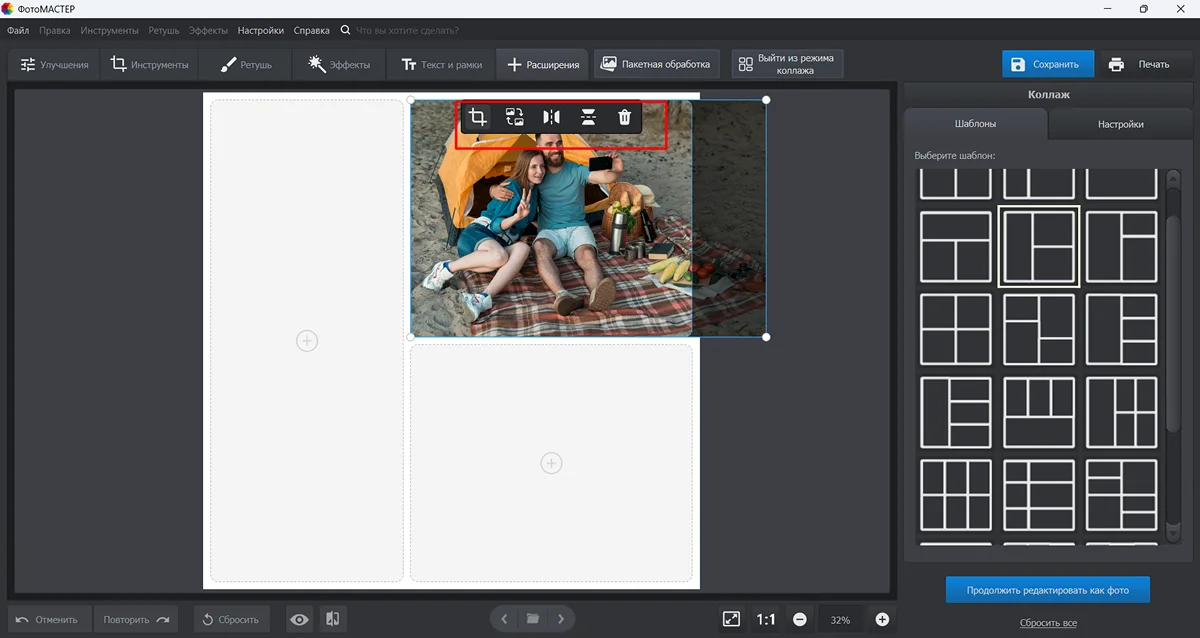Screen dimensions: 1200x638
Task: Switch to the Настройки tab
Action: pos(1120,125)
